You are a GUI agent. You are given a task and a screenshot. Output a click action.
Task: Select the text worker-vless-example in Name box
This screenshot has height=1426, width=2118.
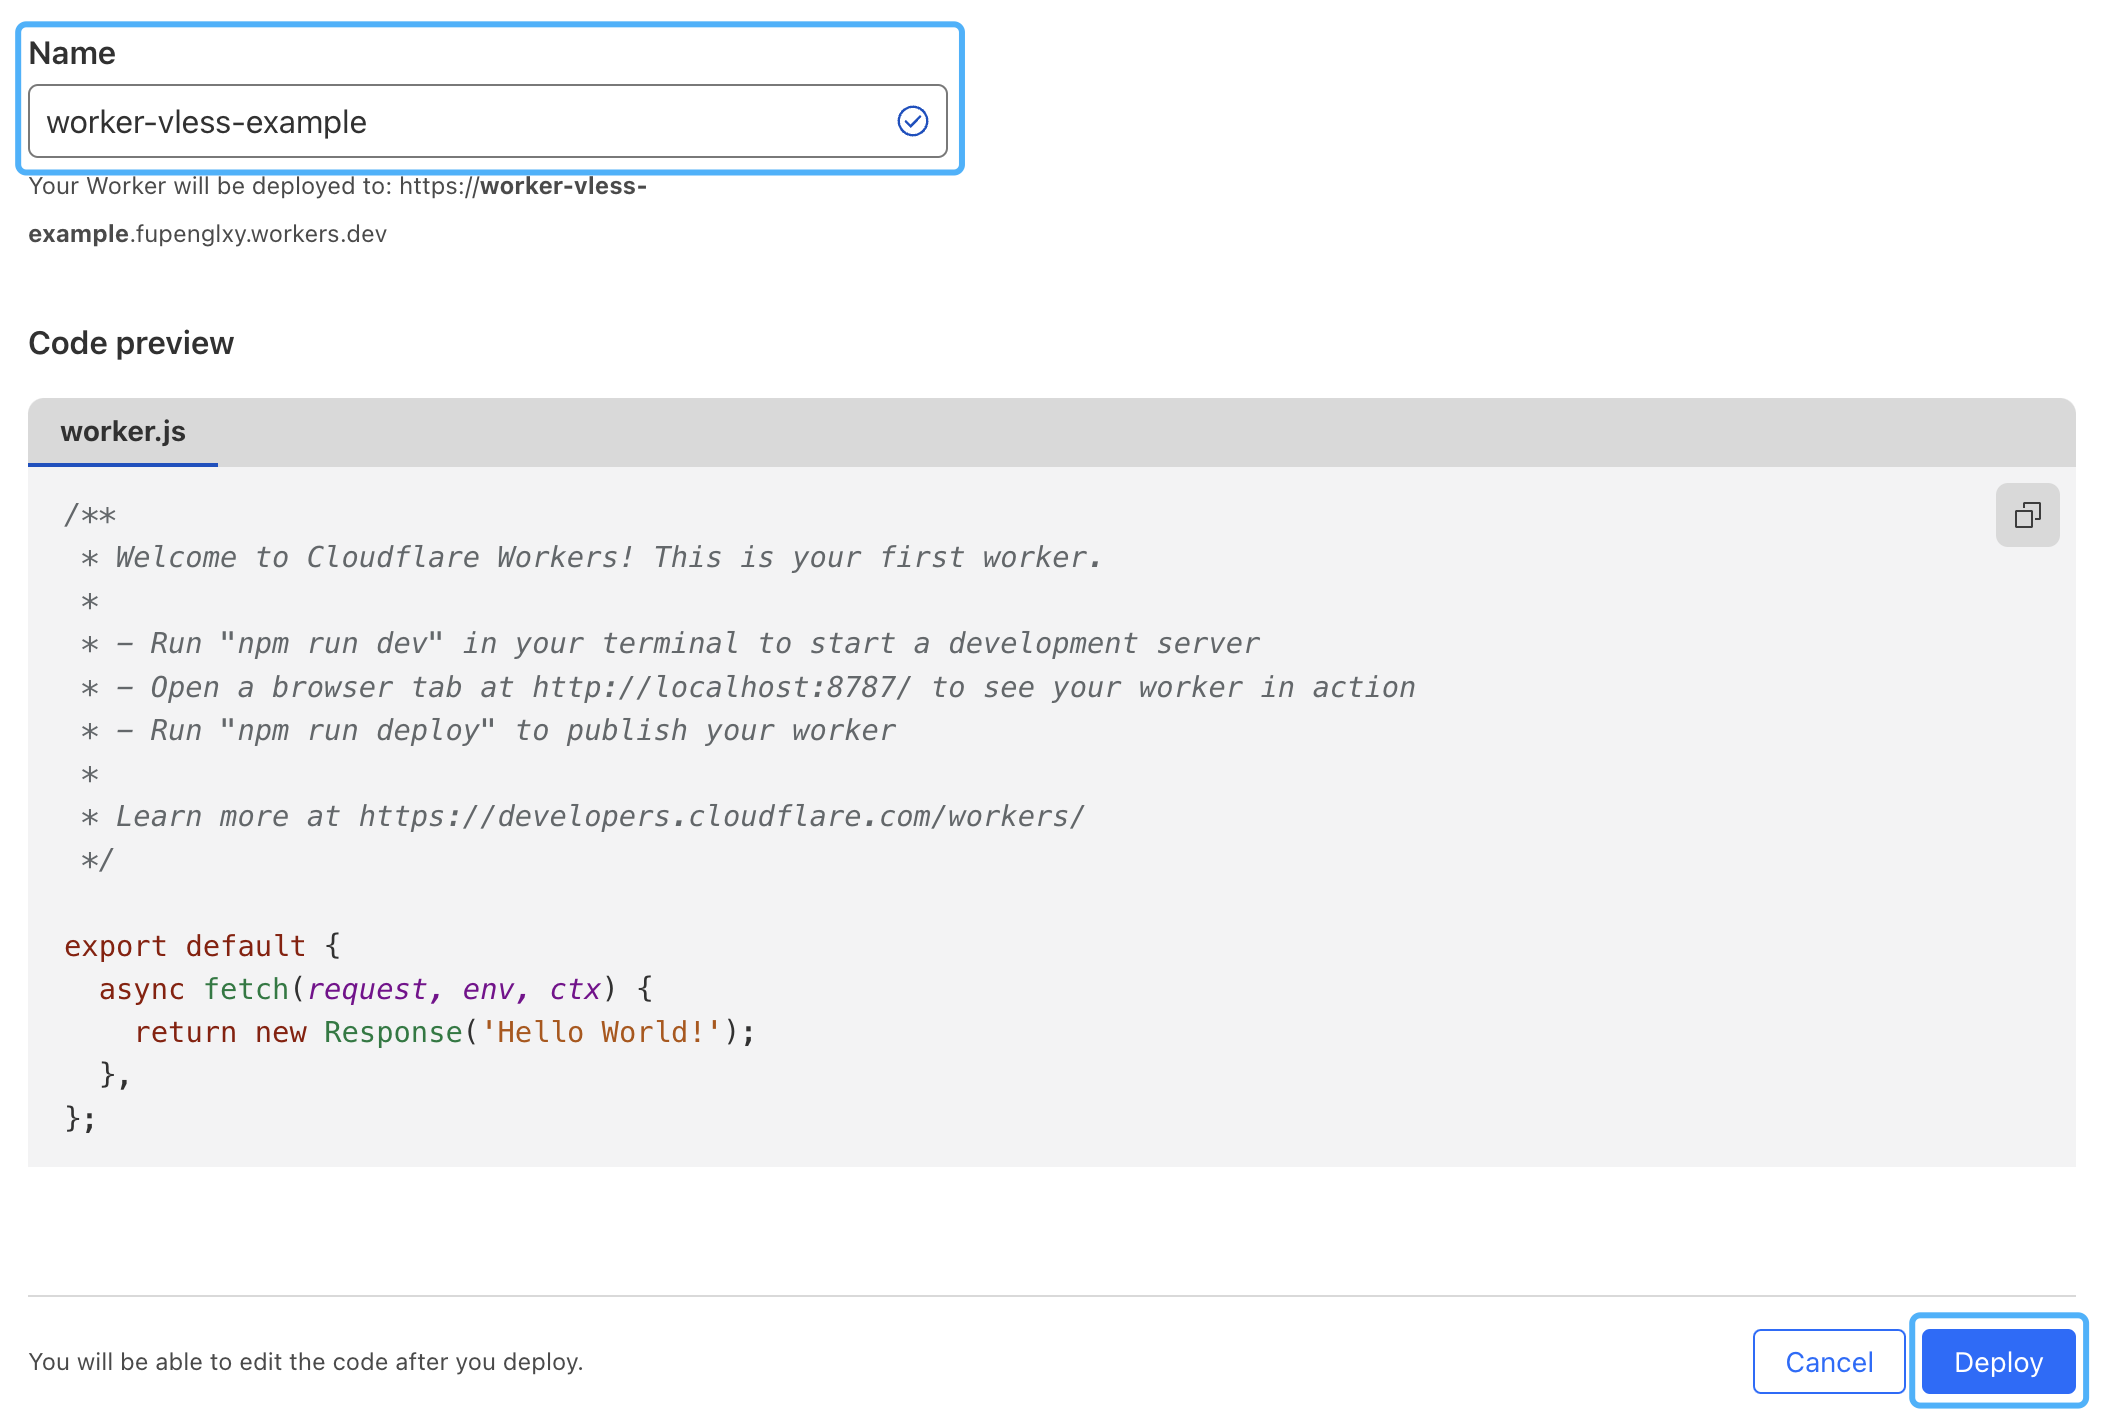207,121
